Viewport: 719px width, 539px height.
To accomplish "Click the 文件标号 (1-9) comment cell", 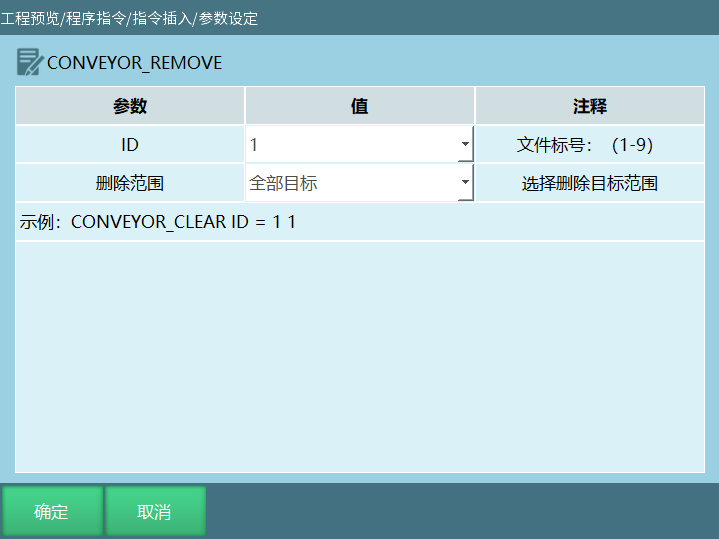I will (589, 145).
